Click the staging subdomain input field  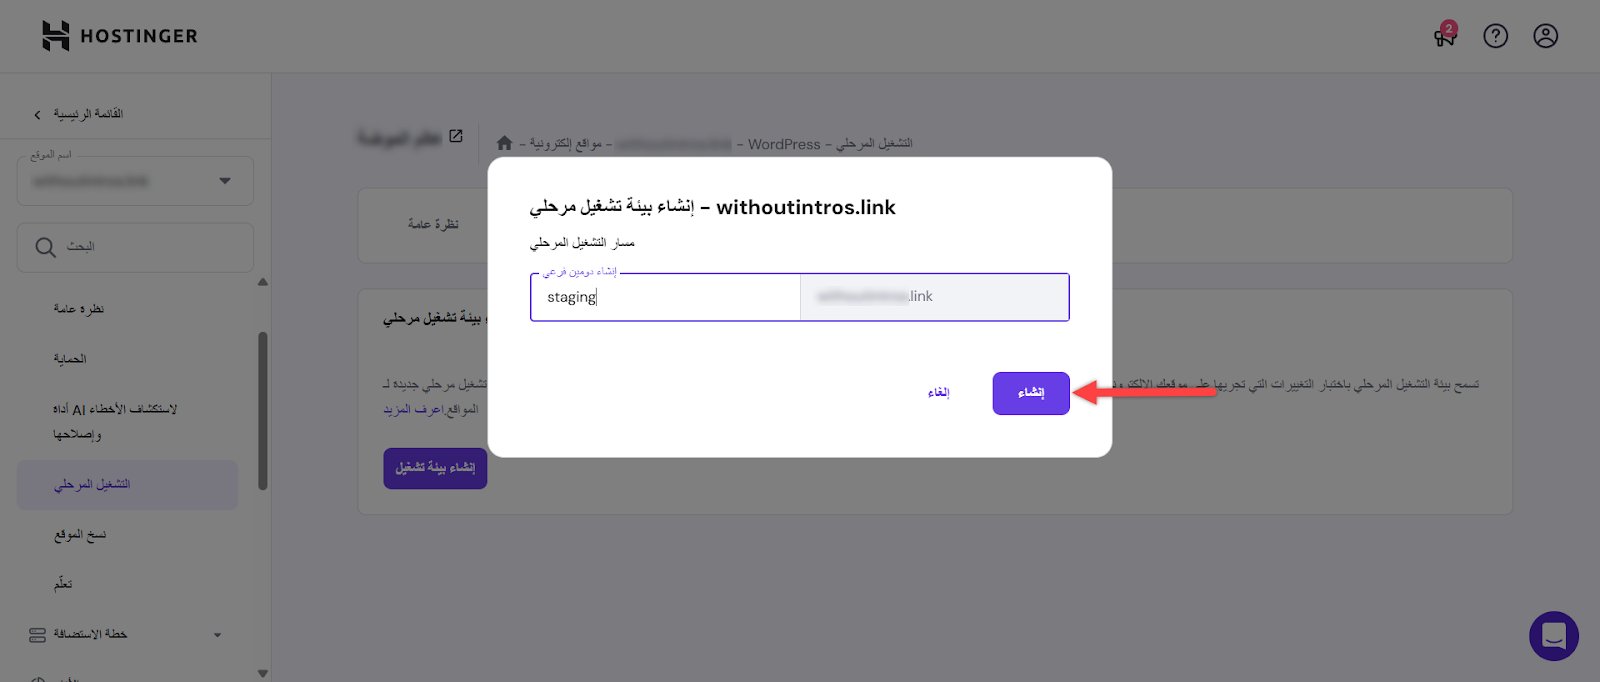pos(665,297)
